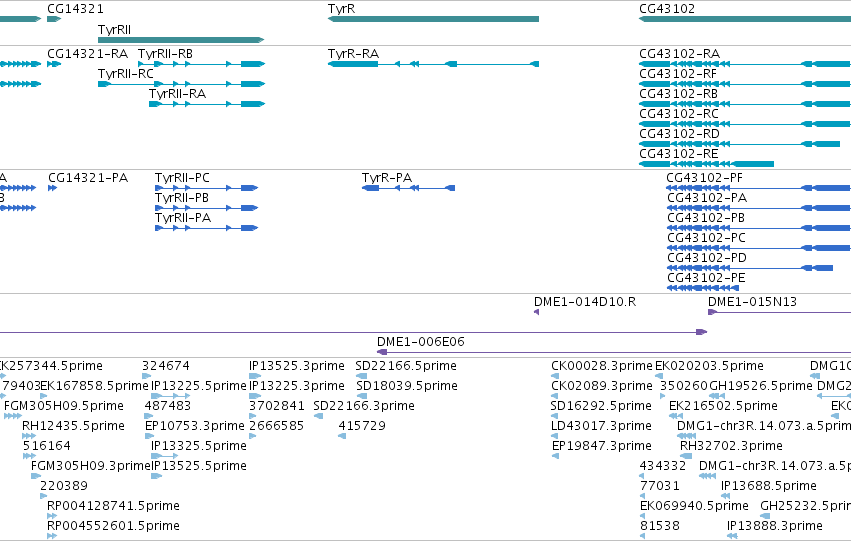
Task: Select the IP13325.5prime EST label
Action: coord(199,447)
